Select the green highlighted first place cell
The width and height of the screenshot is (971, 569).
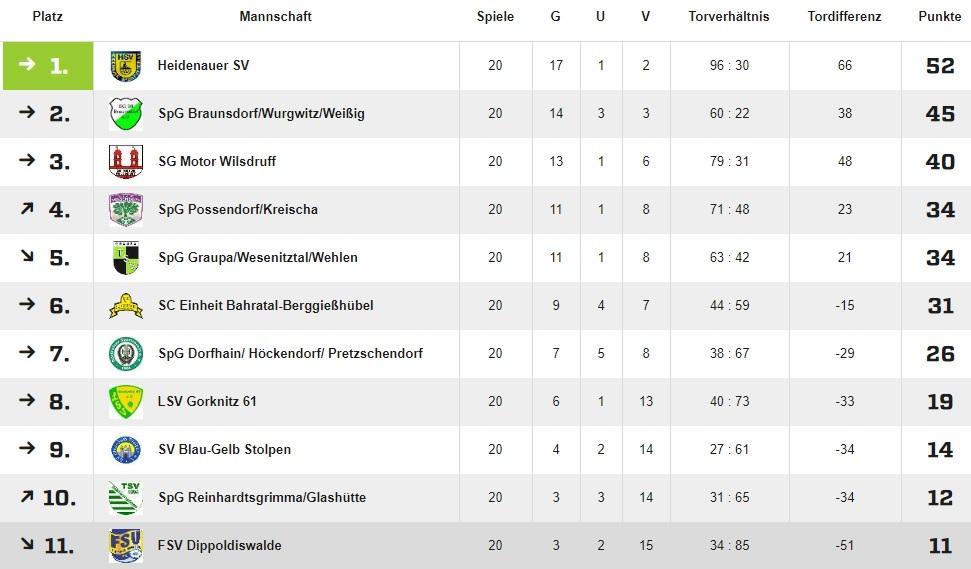[48, 66]
